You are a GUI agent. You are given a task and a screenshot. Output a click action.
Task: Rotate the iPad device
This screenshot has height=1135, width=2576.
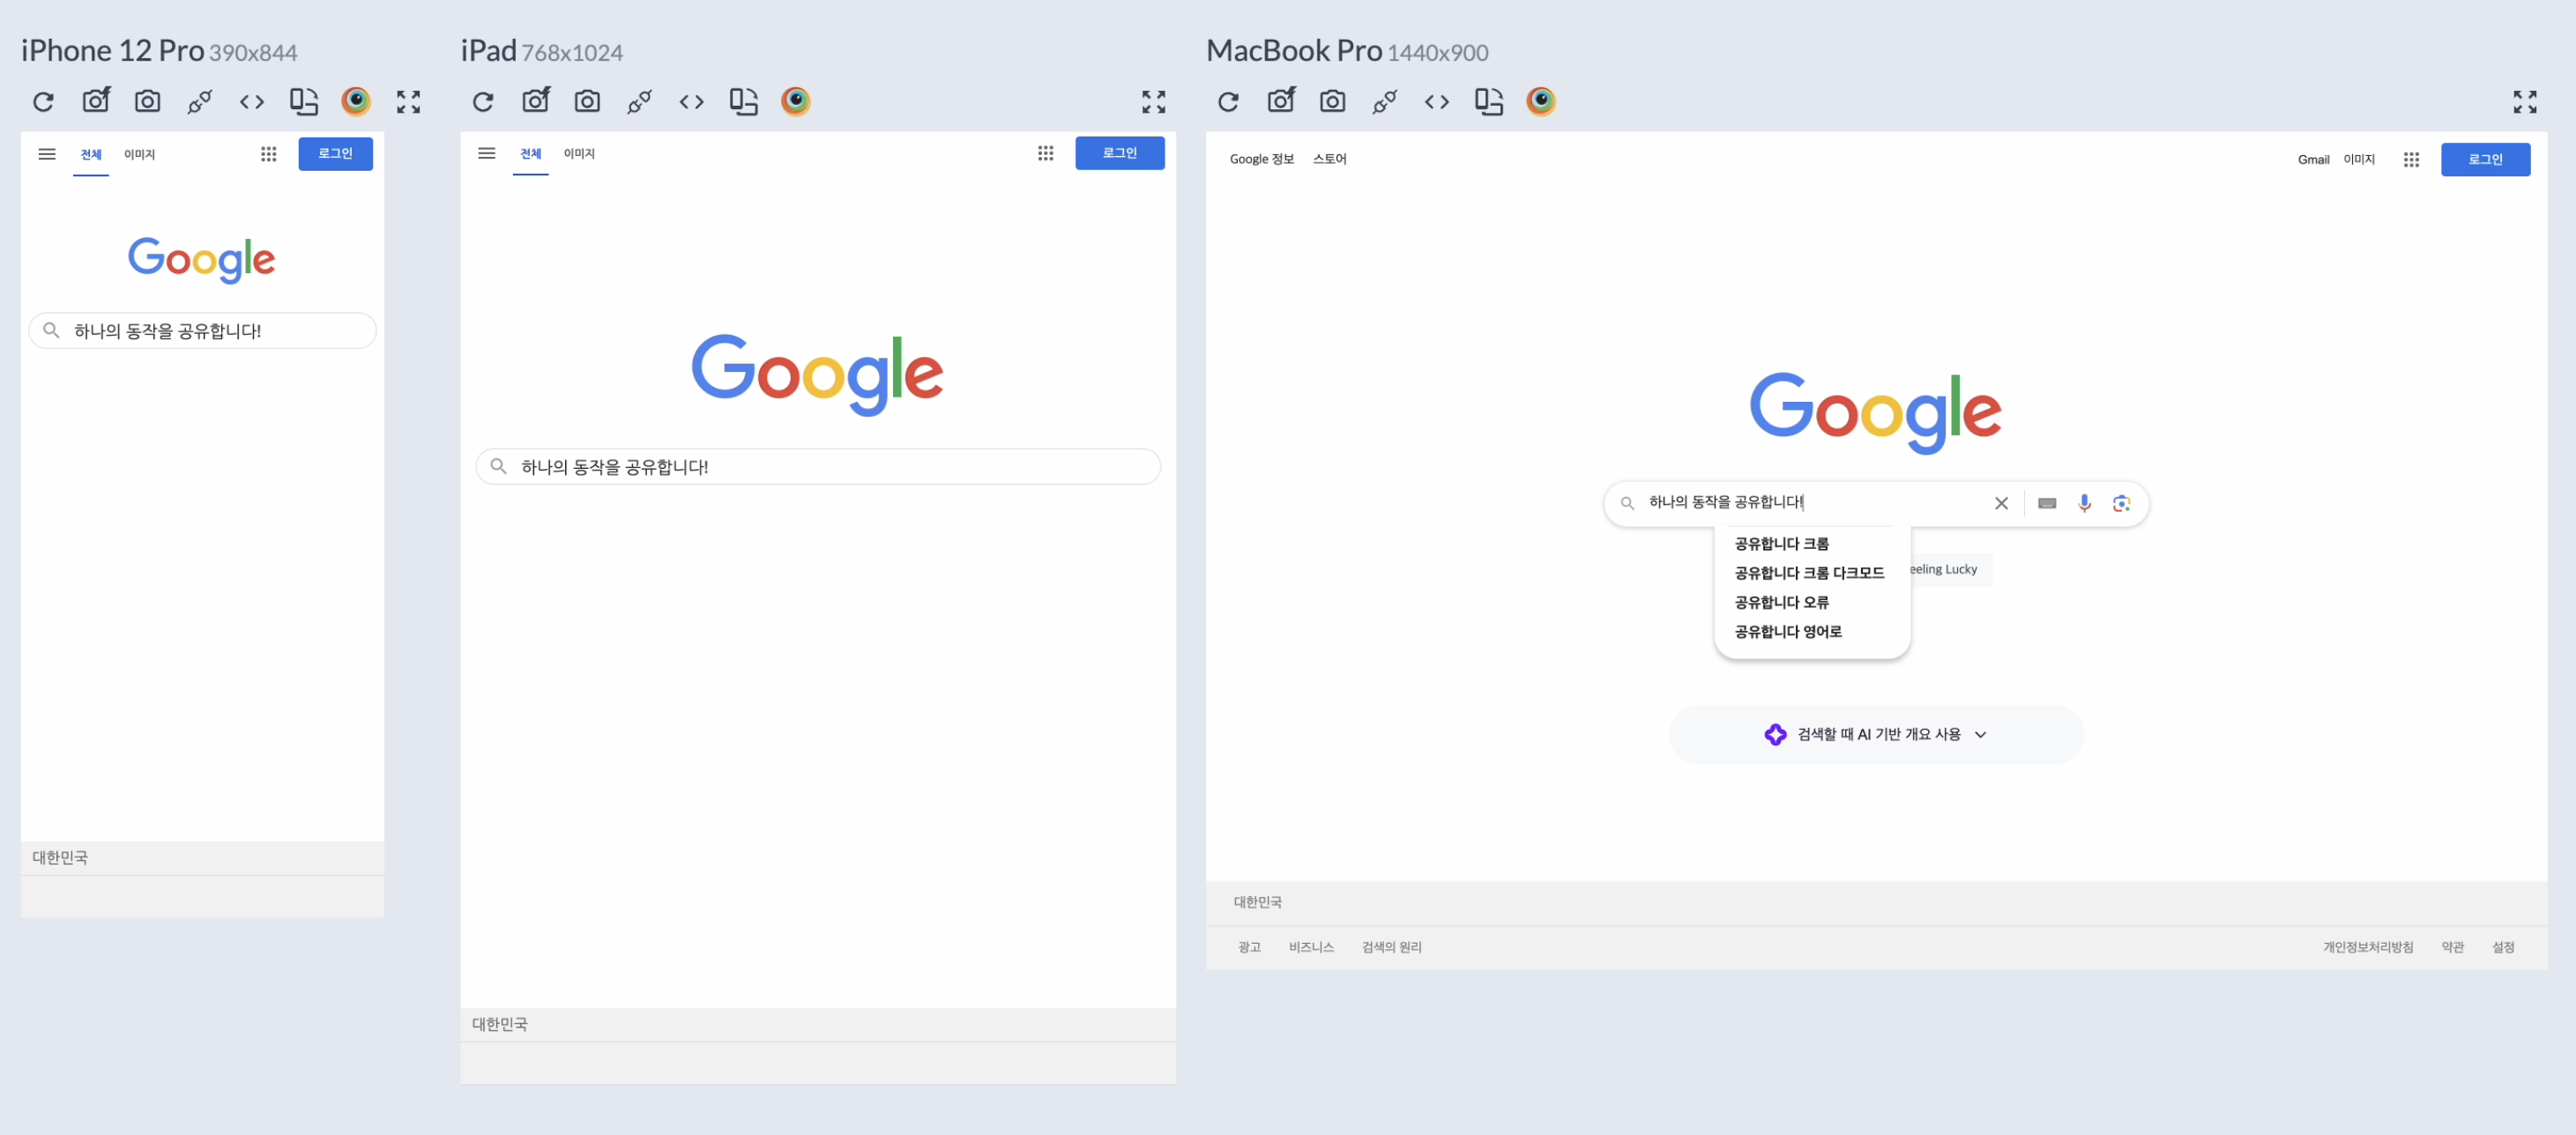click(x=744, y=101)
